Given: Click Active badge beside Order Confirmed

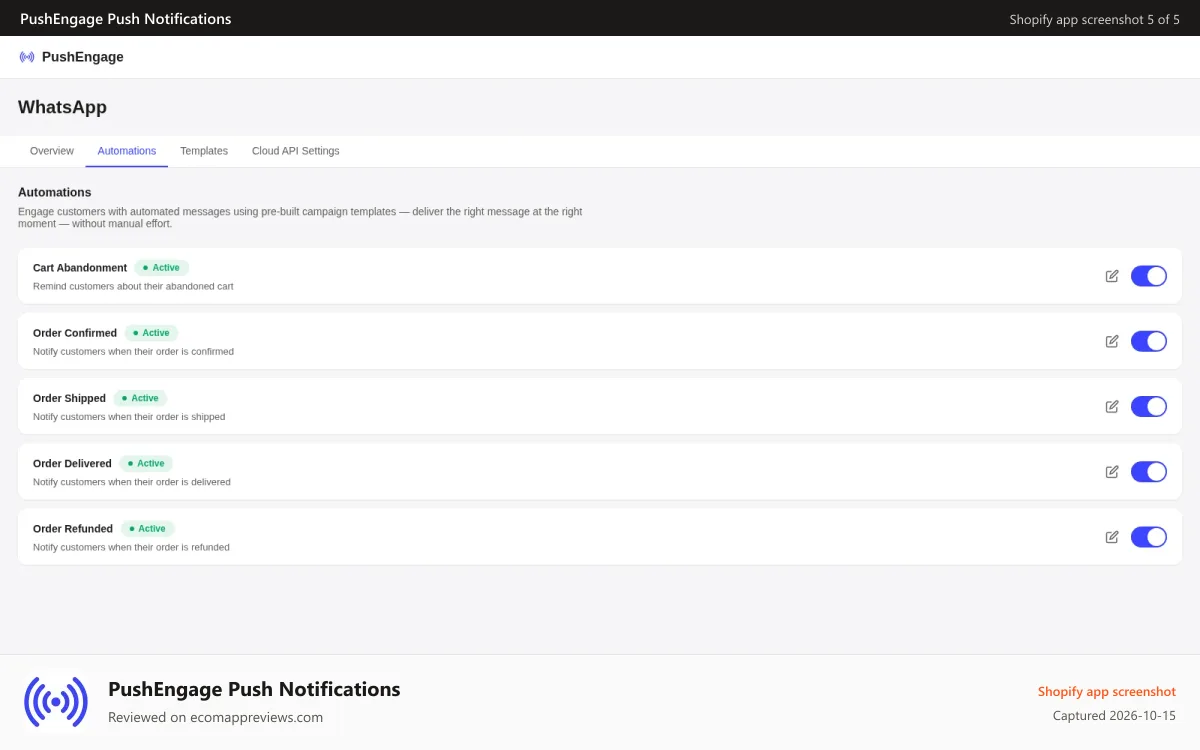Looking at the screenshot, I should (151, 333).
